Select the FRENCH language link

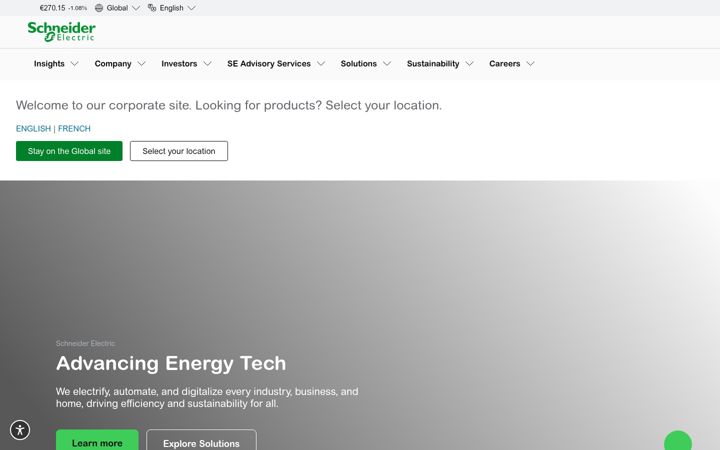tap(74, 129)
